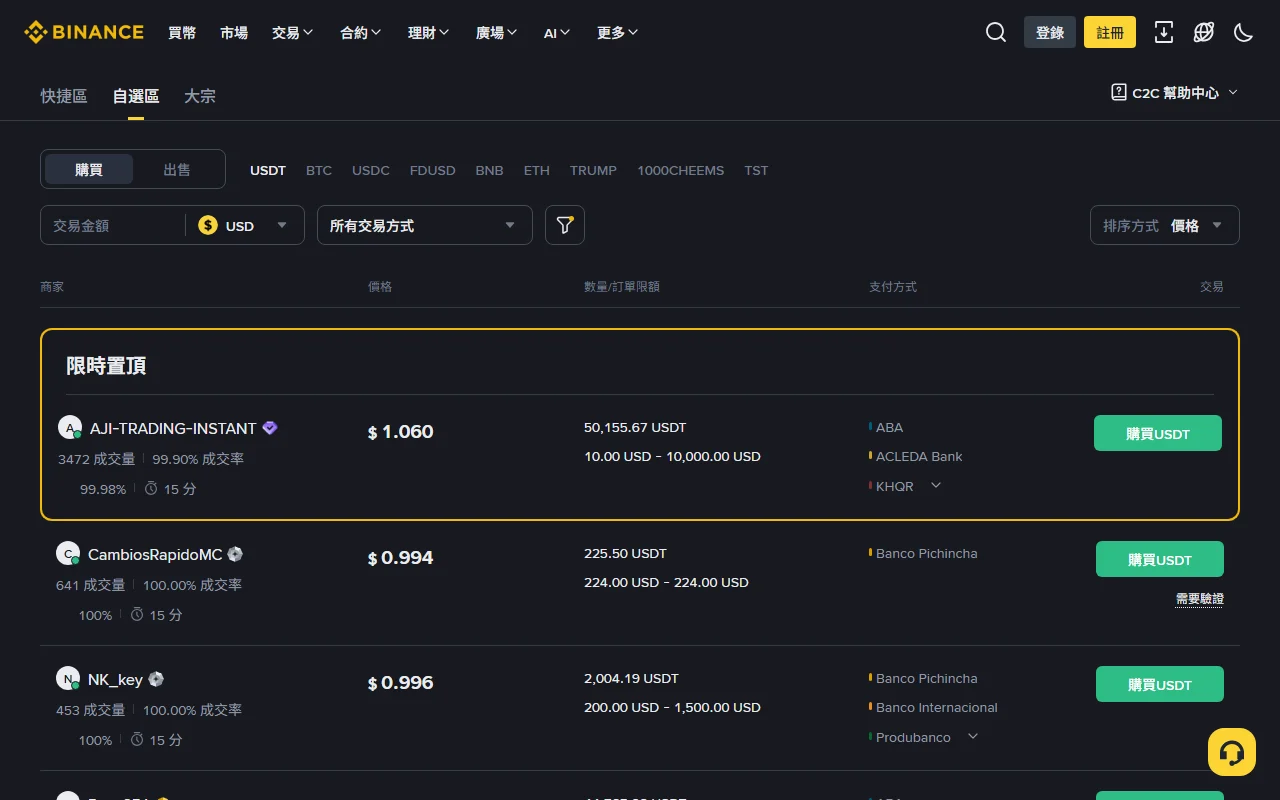Click the Banco Pichincha text in CambiosRapidoMC row
This screenshot has width=1280, height=800.
coord(927,553)
